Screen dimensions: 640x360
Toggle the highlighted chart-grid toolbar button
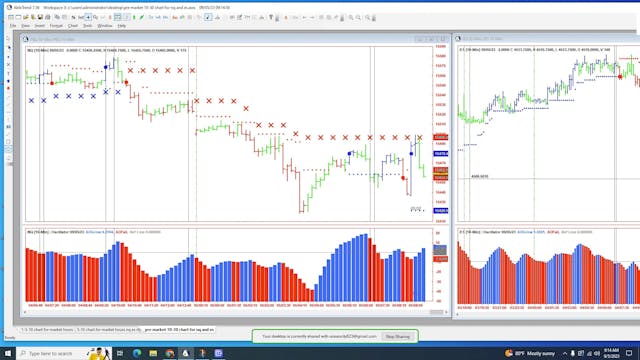coord(118,18)
